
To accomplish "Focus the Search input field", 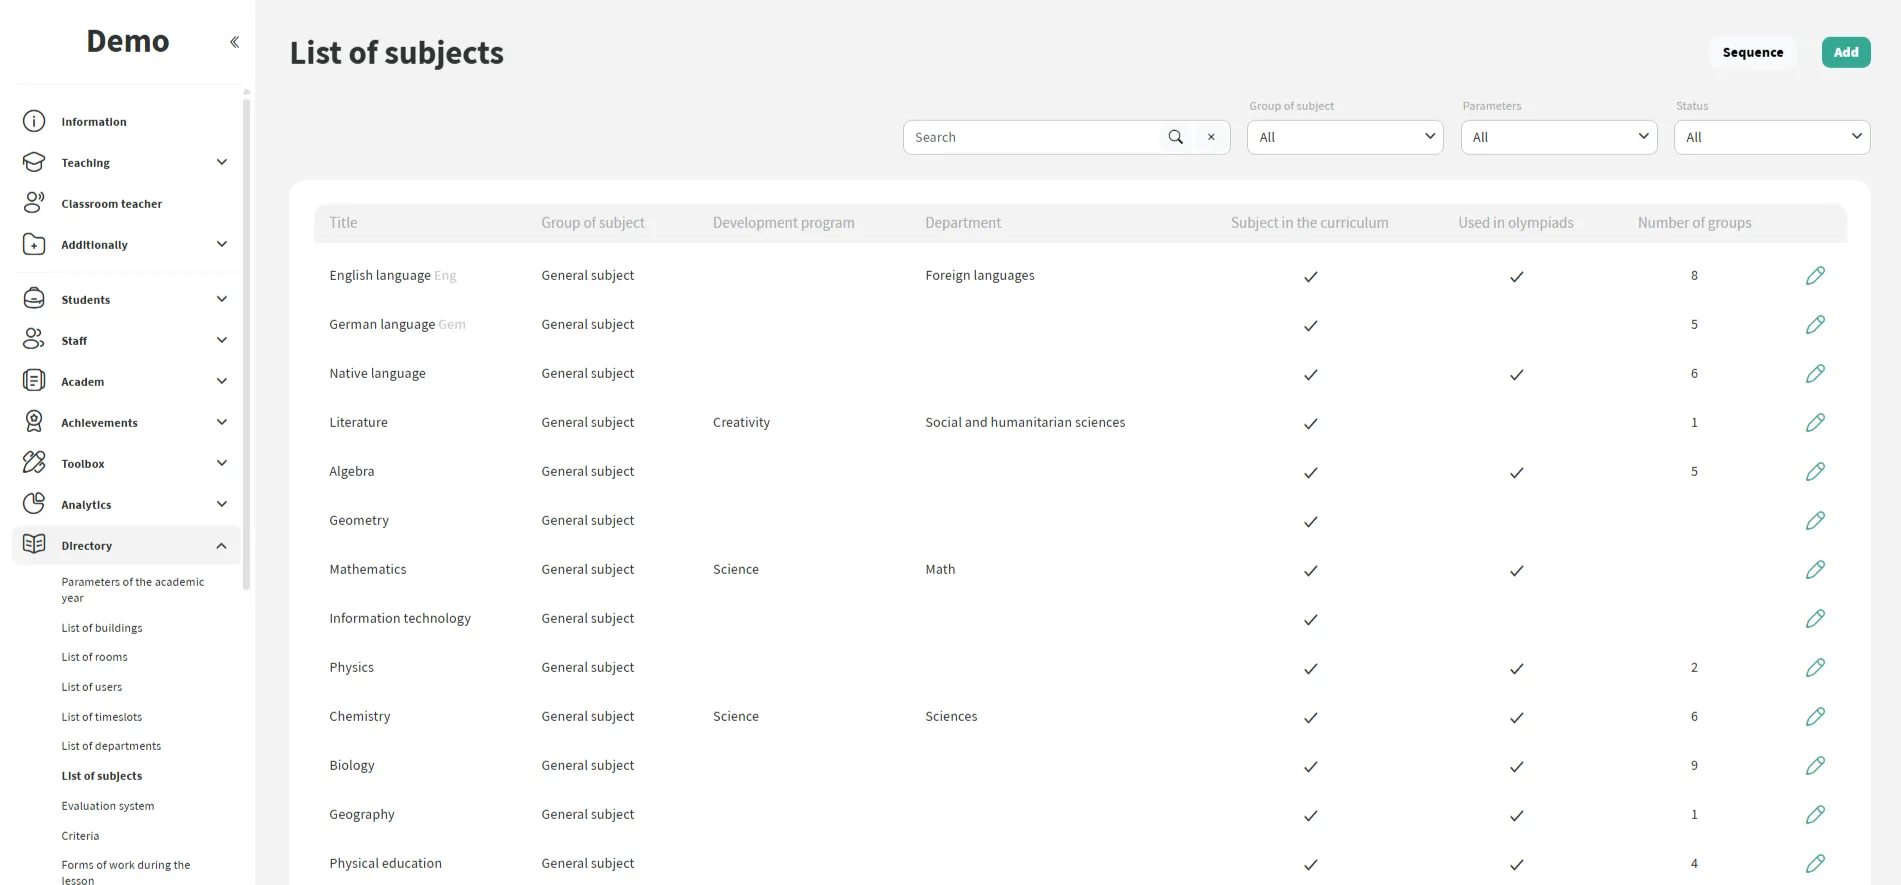I will 1030,138.
